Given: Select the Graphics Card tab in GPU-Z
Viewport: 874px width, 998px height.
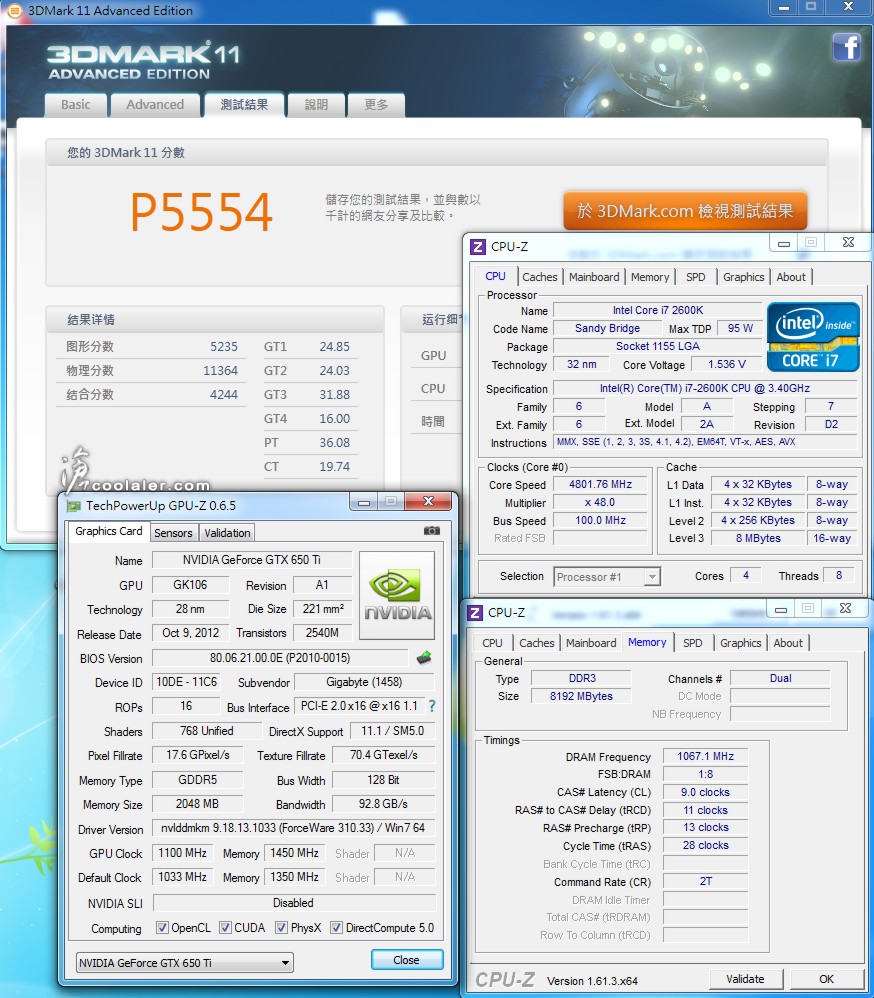Looking at the screenshot, I should pyautogui.click(x=109, y=531).
